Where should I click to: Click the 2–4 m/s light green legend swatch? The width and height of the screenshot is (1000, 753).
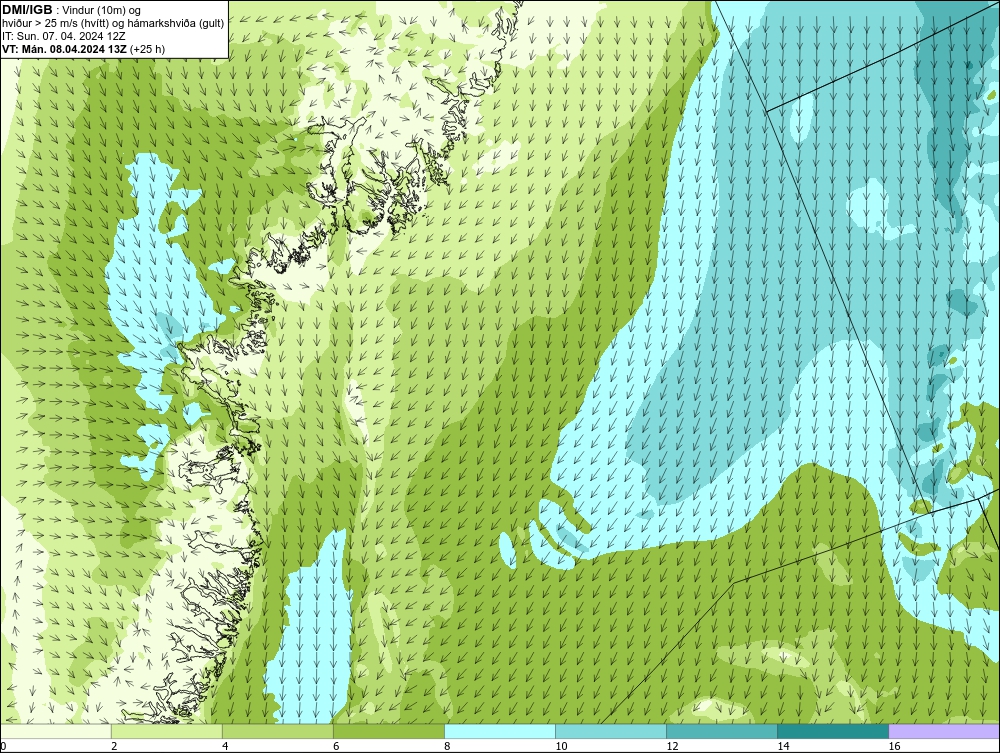(167, 731)
